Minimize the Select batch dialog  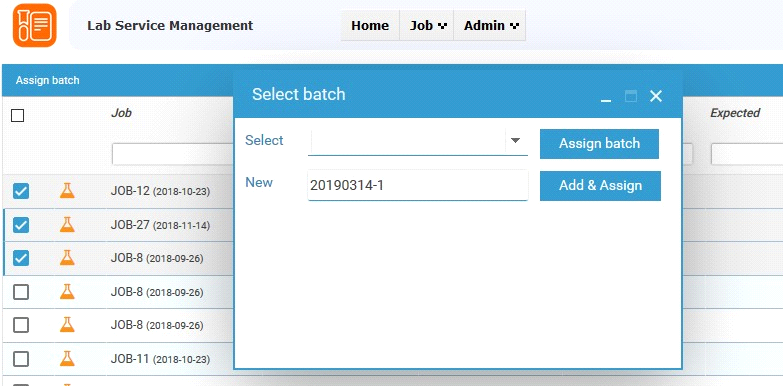point(606,97)
